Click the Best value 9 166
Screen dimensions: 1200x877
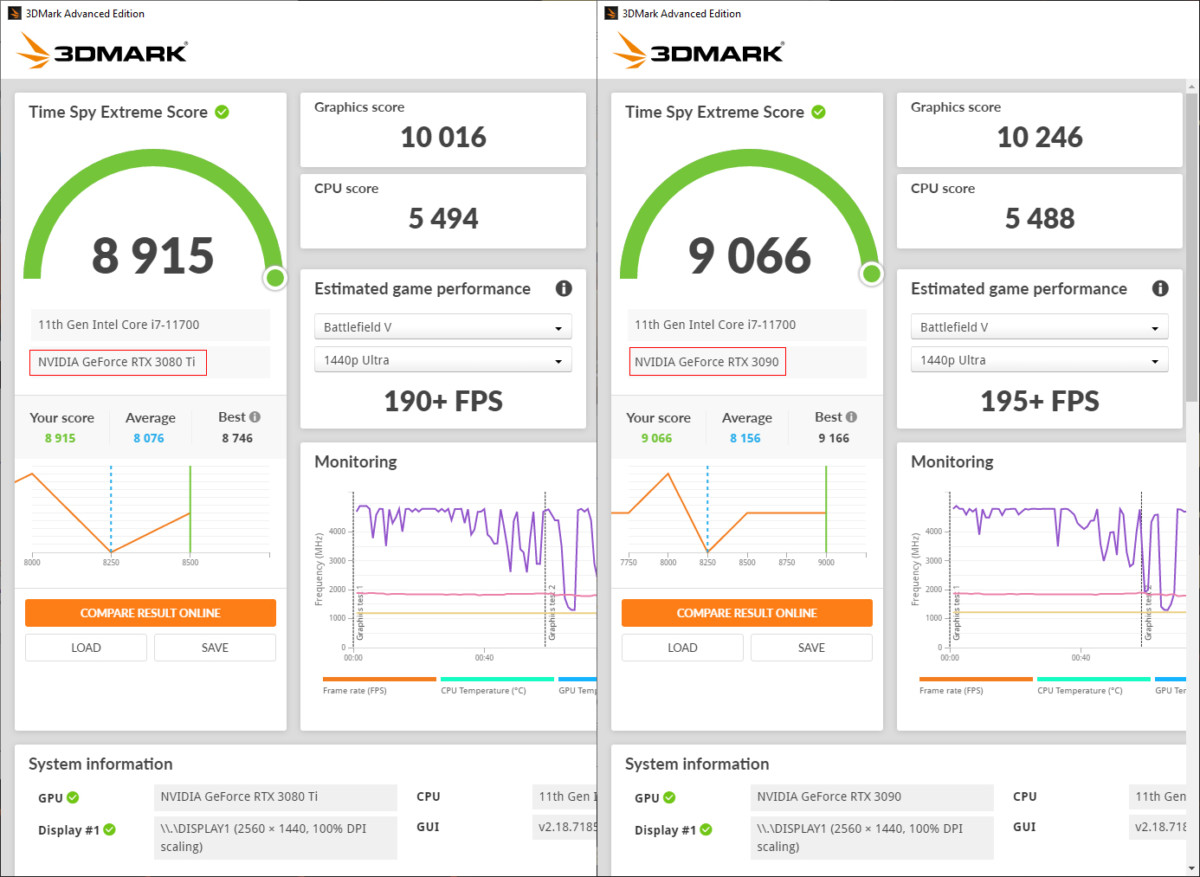coord(833,438)
